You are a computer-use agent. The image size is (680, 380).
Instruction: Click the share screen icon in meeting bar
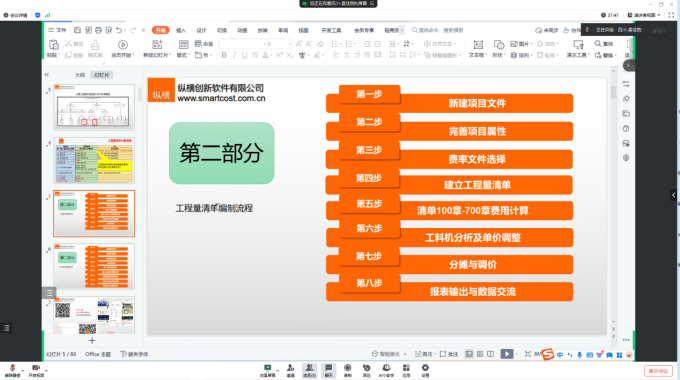(268, 368)
